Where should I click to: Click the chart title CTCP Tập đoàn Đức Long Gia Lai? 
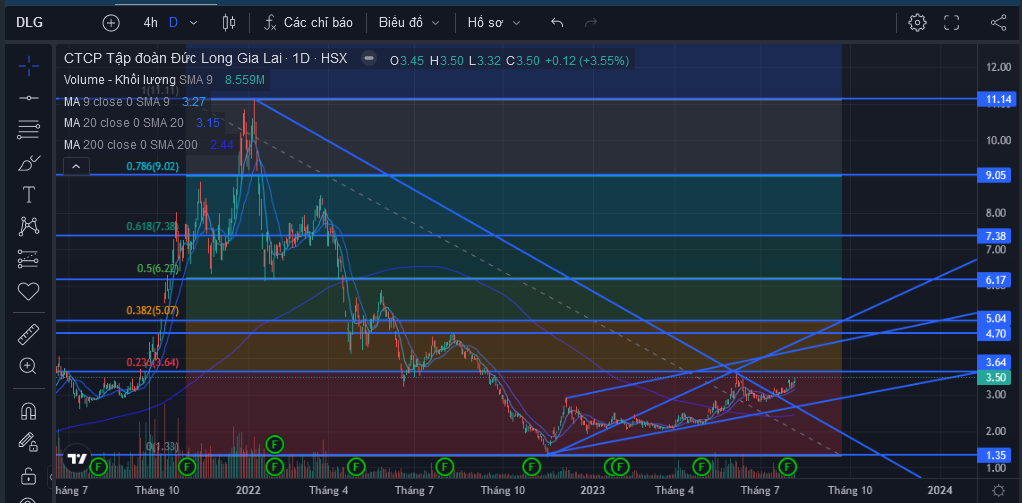point(174,59)
